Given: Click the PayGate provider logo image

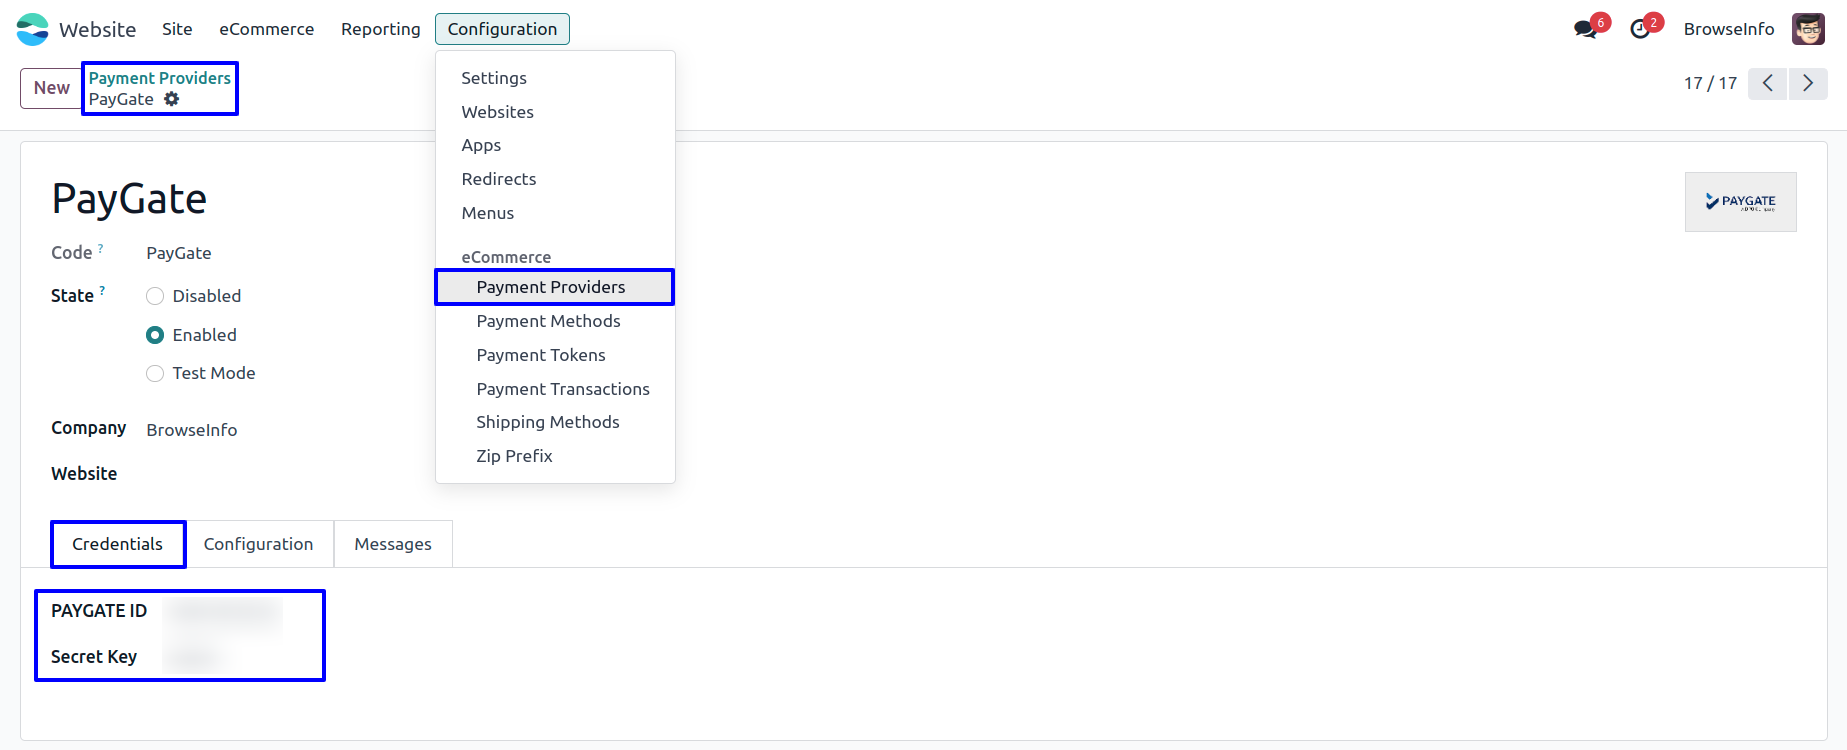Looking at the screenshot, I should [1740, 202].
